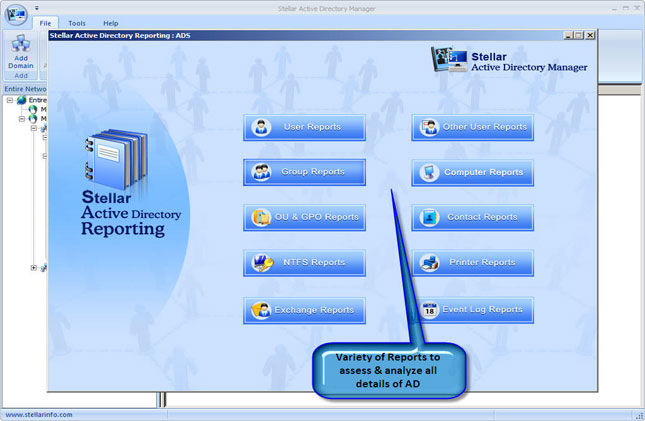Viewport: 645px width, 421px height.
Task: Select the Entire Network globe tree item
Action: (21, 100)
